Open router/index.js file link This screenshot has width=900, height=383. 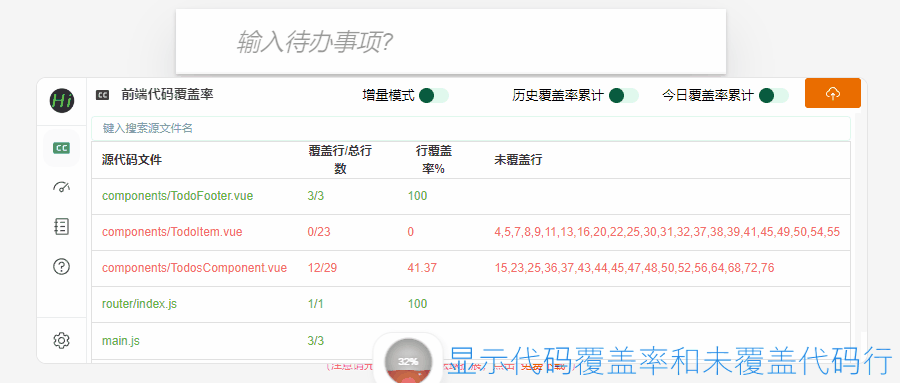pos(139,304)
